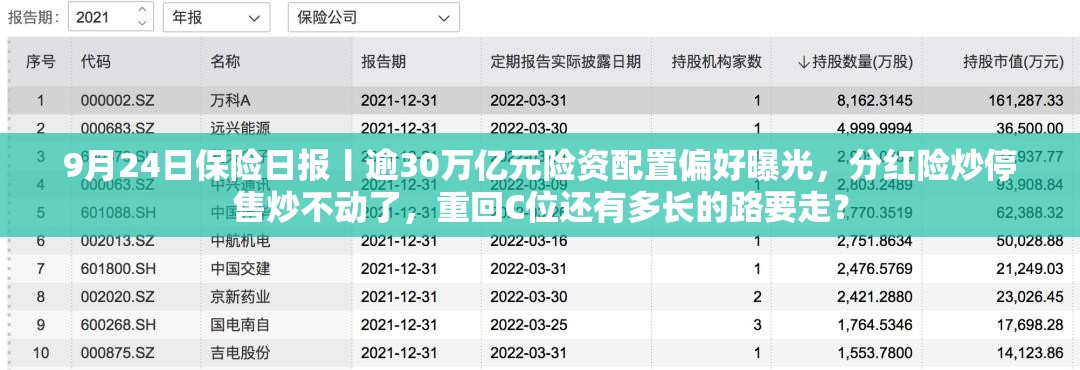Viewport: 1080px width, 370px height.
Task: Increase the 2021 report year stepper
Action: tap(143, 10)
